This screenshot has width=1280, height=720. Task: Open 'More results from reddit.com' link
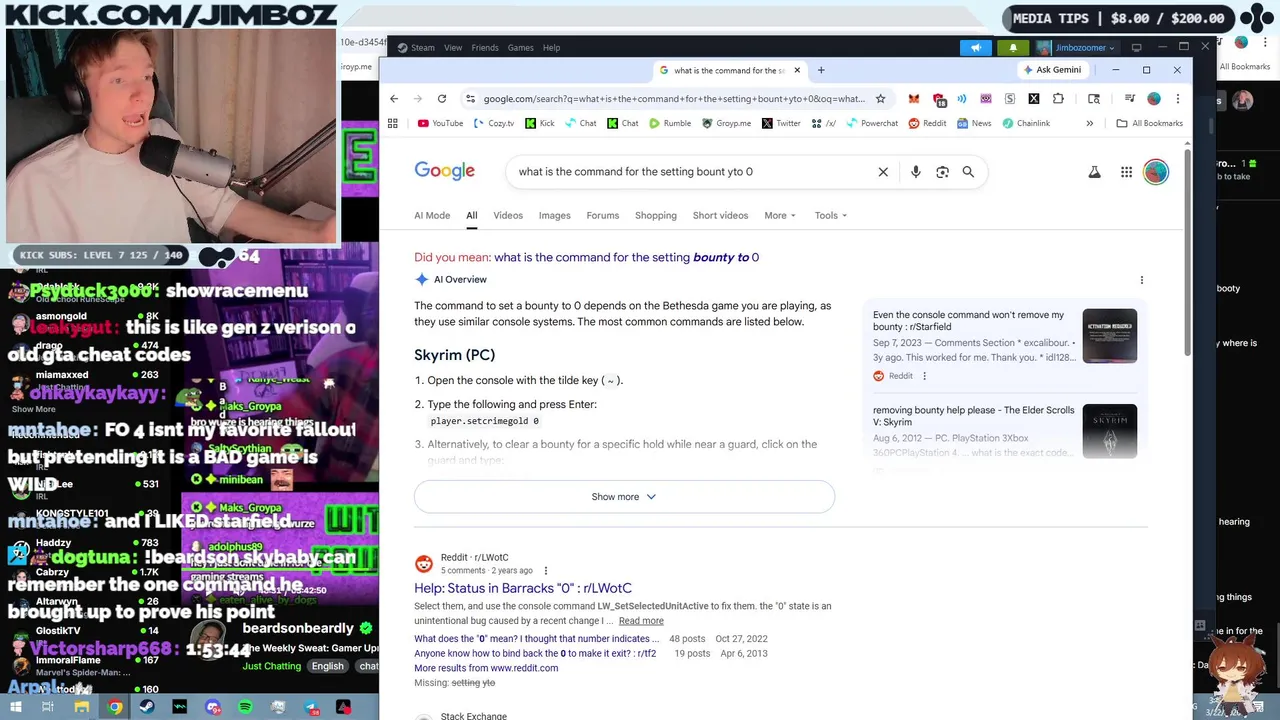[486, 668]
